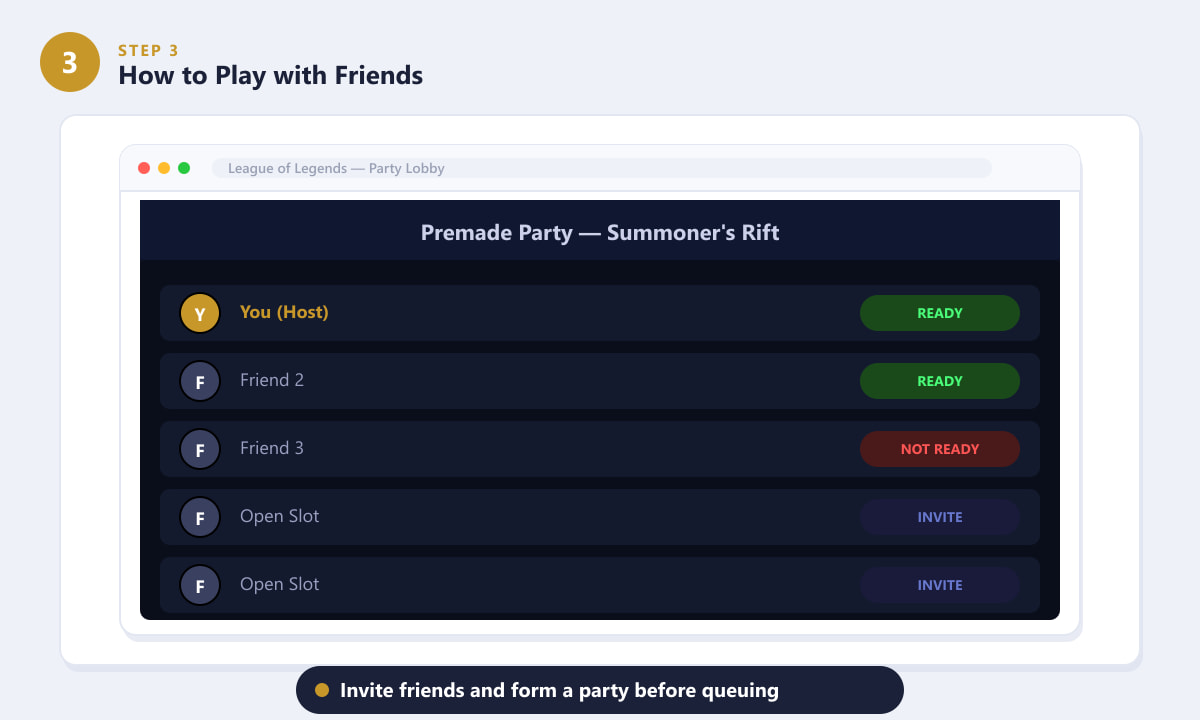Image resolution: width=1200 pixels, height=720 pixels.
Task: Select the Friend 2 name label
Action: click(272, 380)
